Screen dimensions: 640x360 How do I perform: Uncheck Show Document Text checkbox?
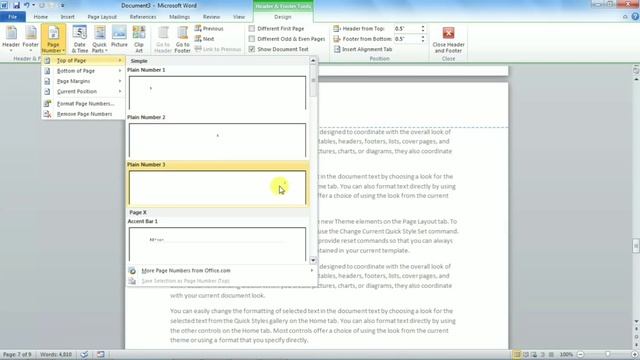pos(252,49)
